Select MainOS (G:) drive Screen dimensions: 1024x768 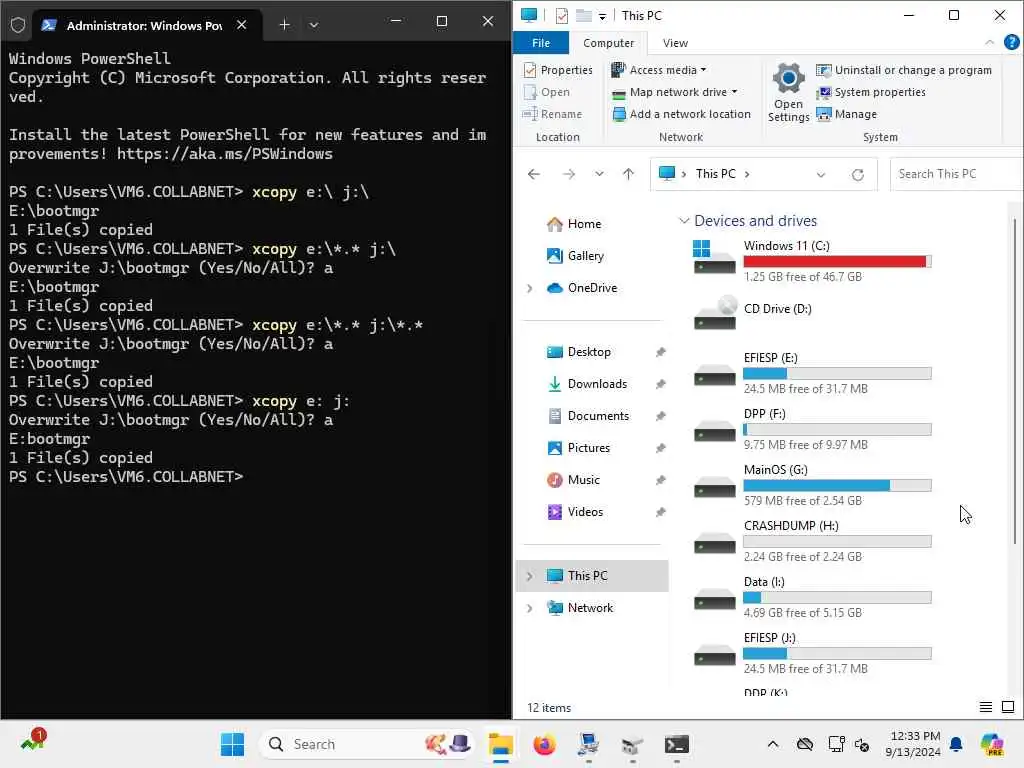(x=812, y=485)
